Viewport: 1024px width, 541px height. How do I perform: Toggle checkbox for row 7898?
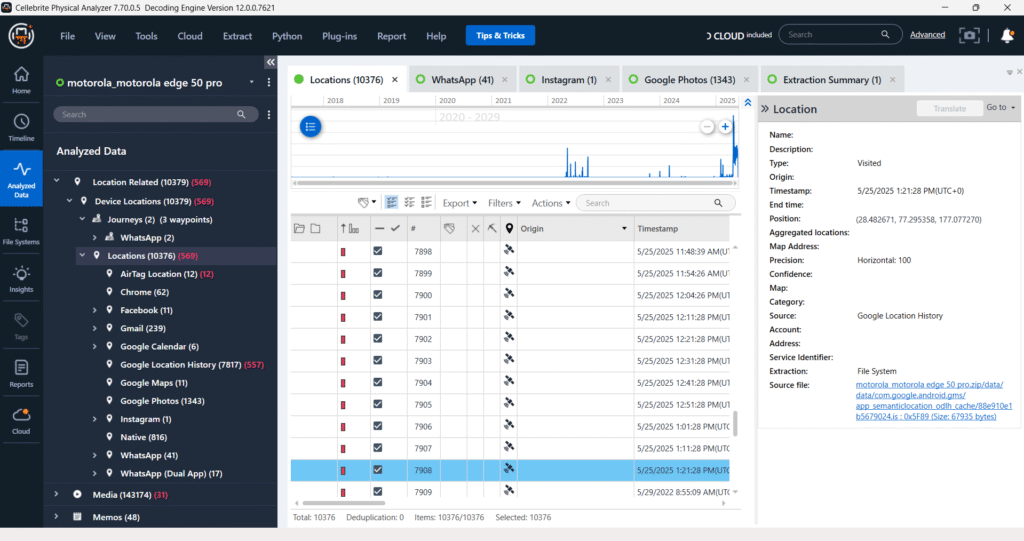[377, 251]
